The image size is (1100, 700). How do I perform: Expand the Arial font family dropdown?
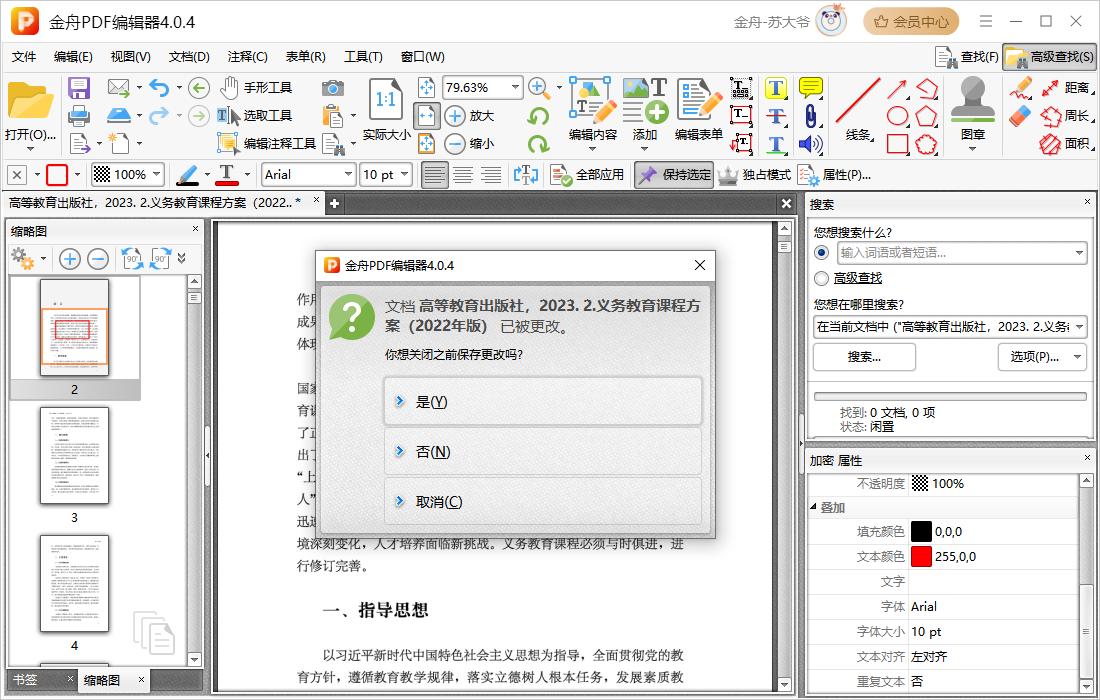coord(348,175)
